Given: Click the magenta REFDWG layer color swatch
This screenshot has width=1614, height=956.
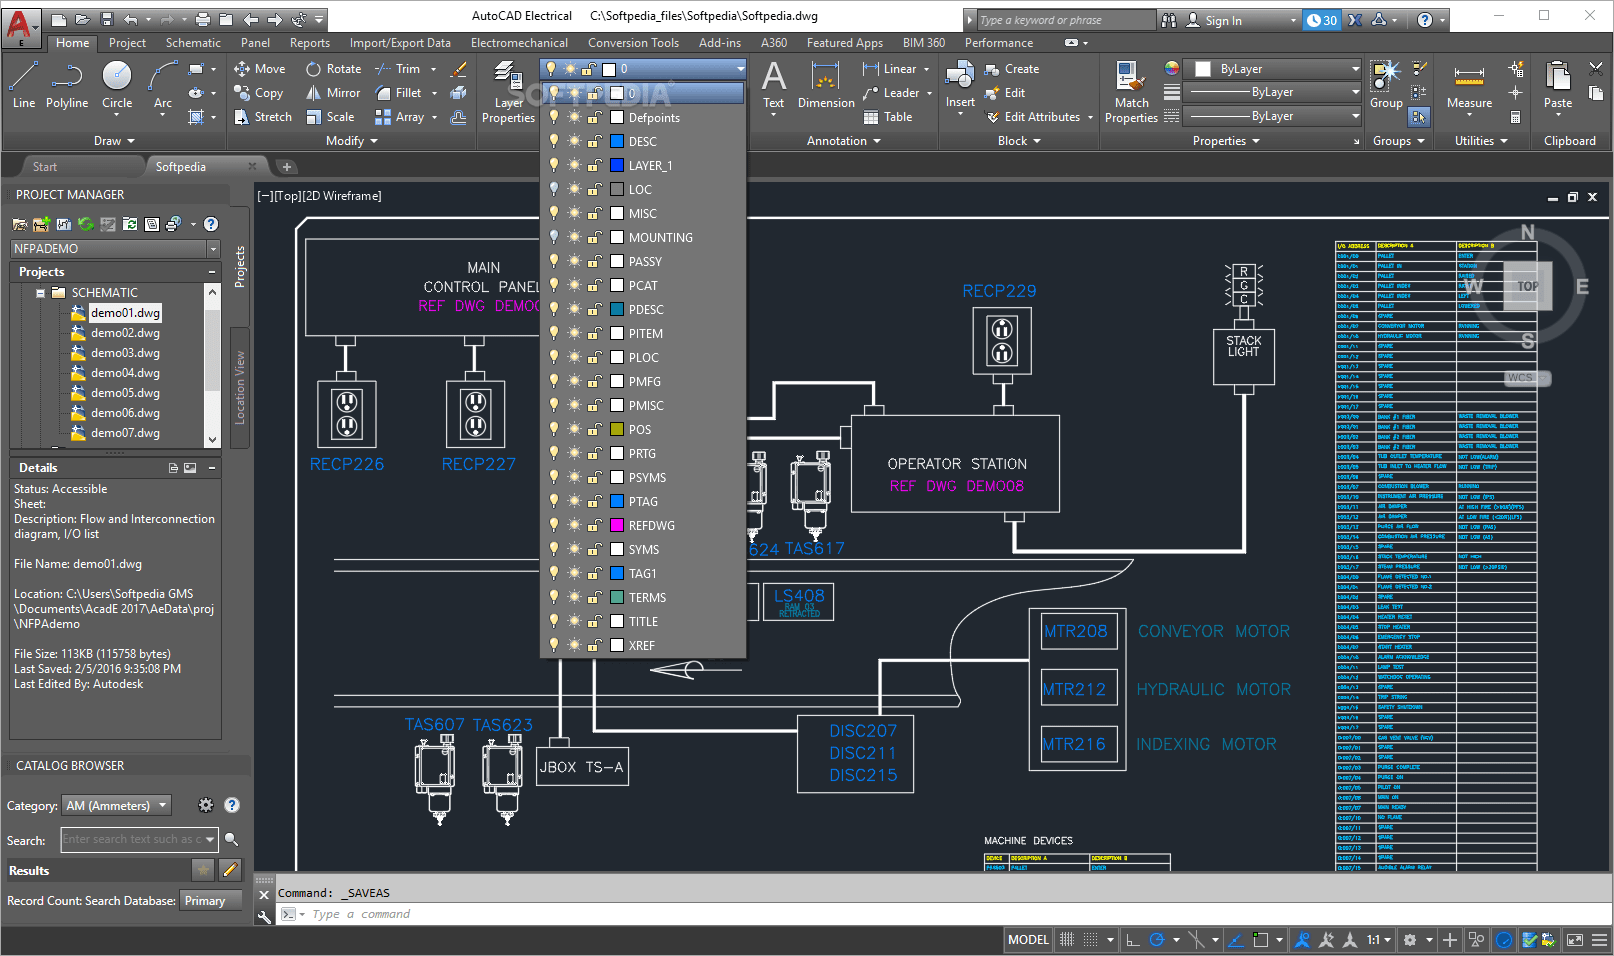Looking at the screenshot, I should (618, 525).
